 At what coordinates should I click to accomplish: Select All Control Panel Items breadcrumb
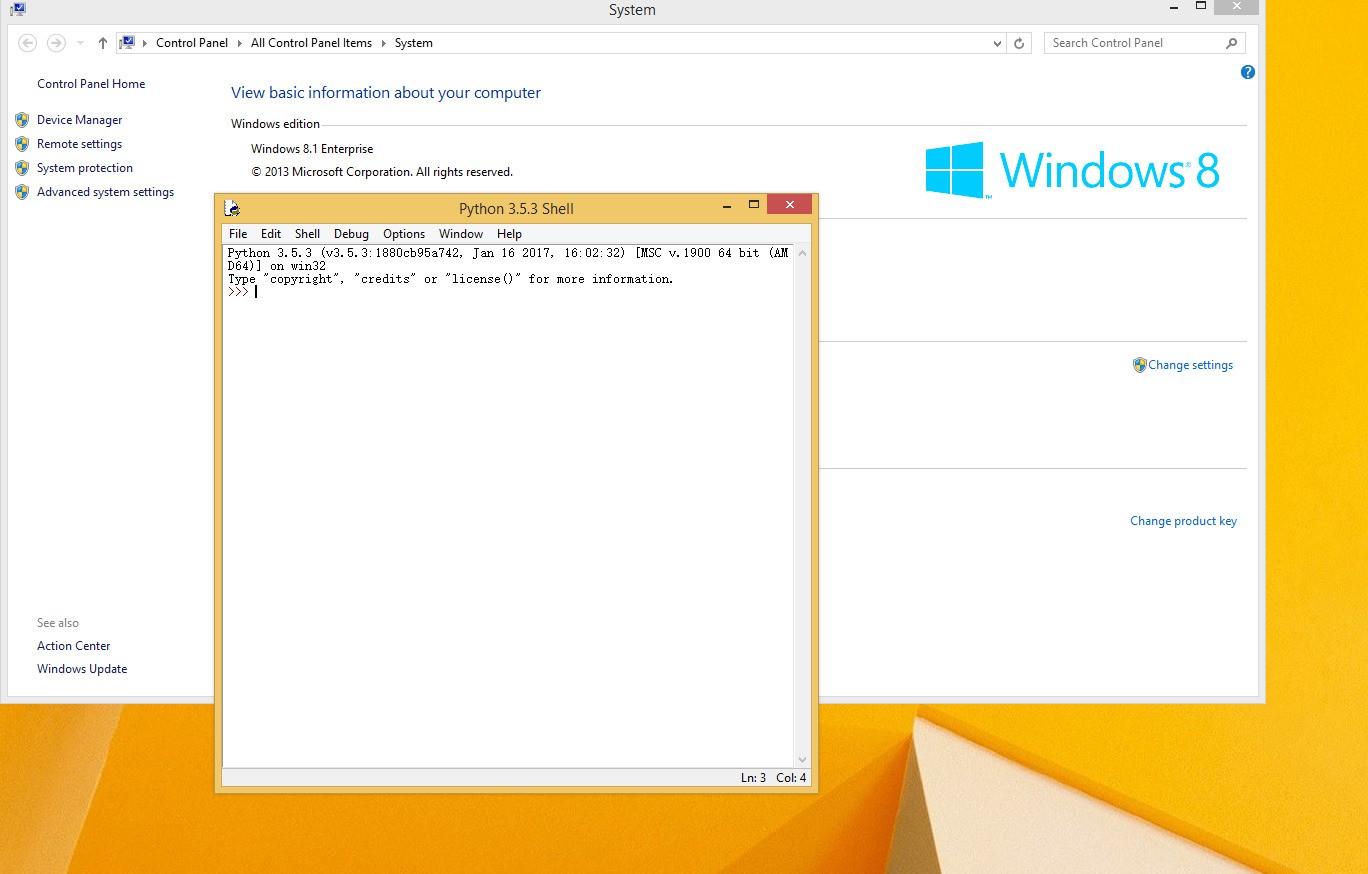pos(311,43)
